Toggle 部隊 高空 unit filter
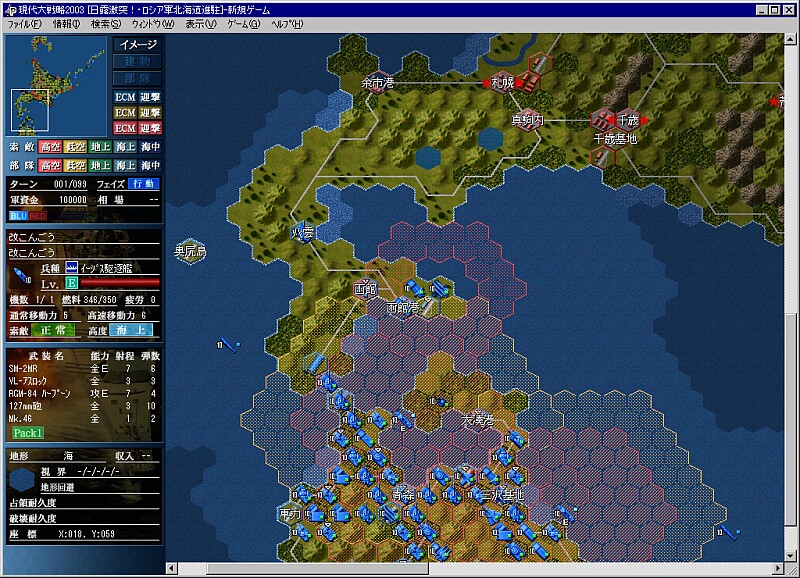Screen dimensions: 800x578 pos(50,165)
